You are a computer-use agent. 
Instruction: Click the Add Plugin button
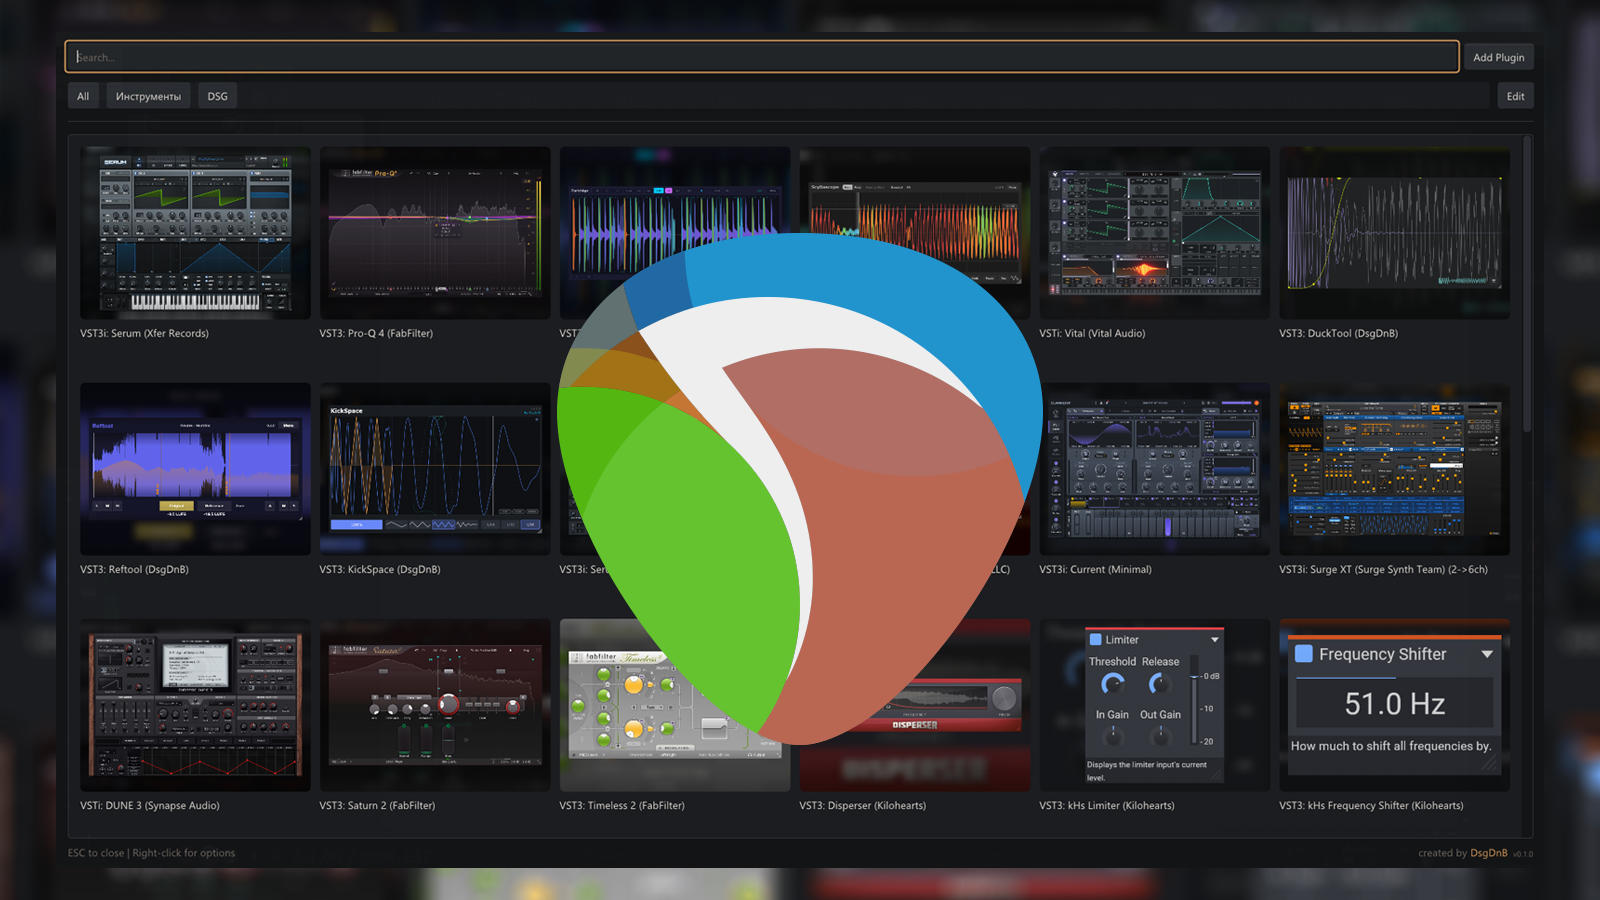[x=1498, y=57]
